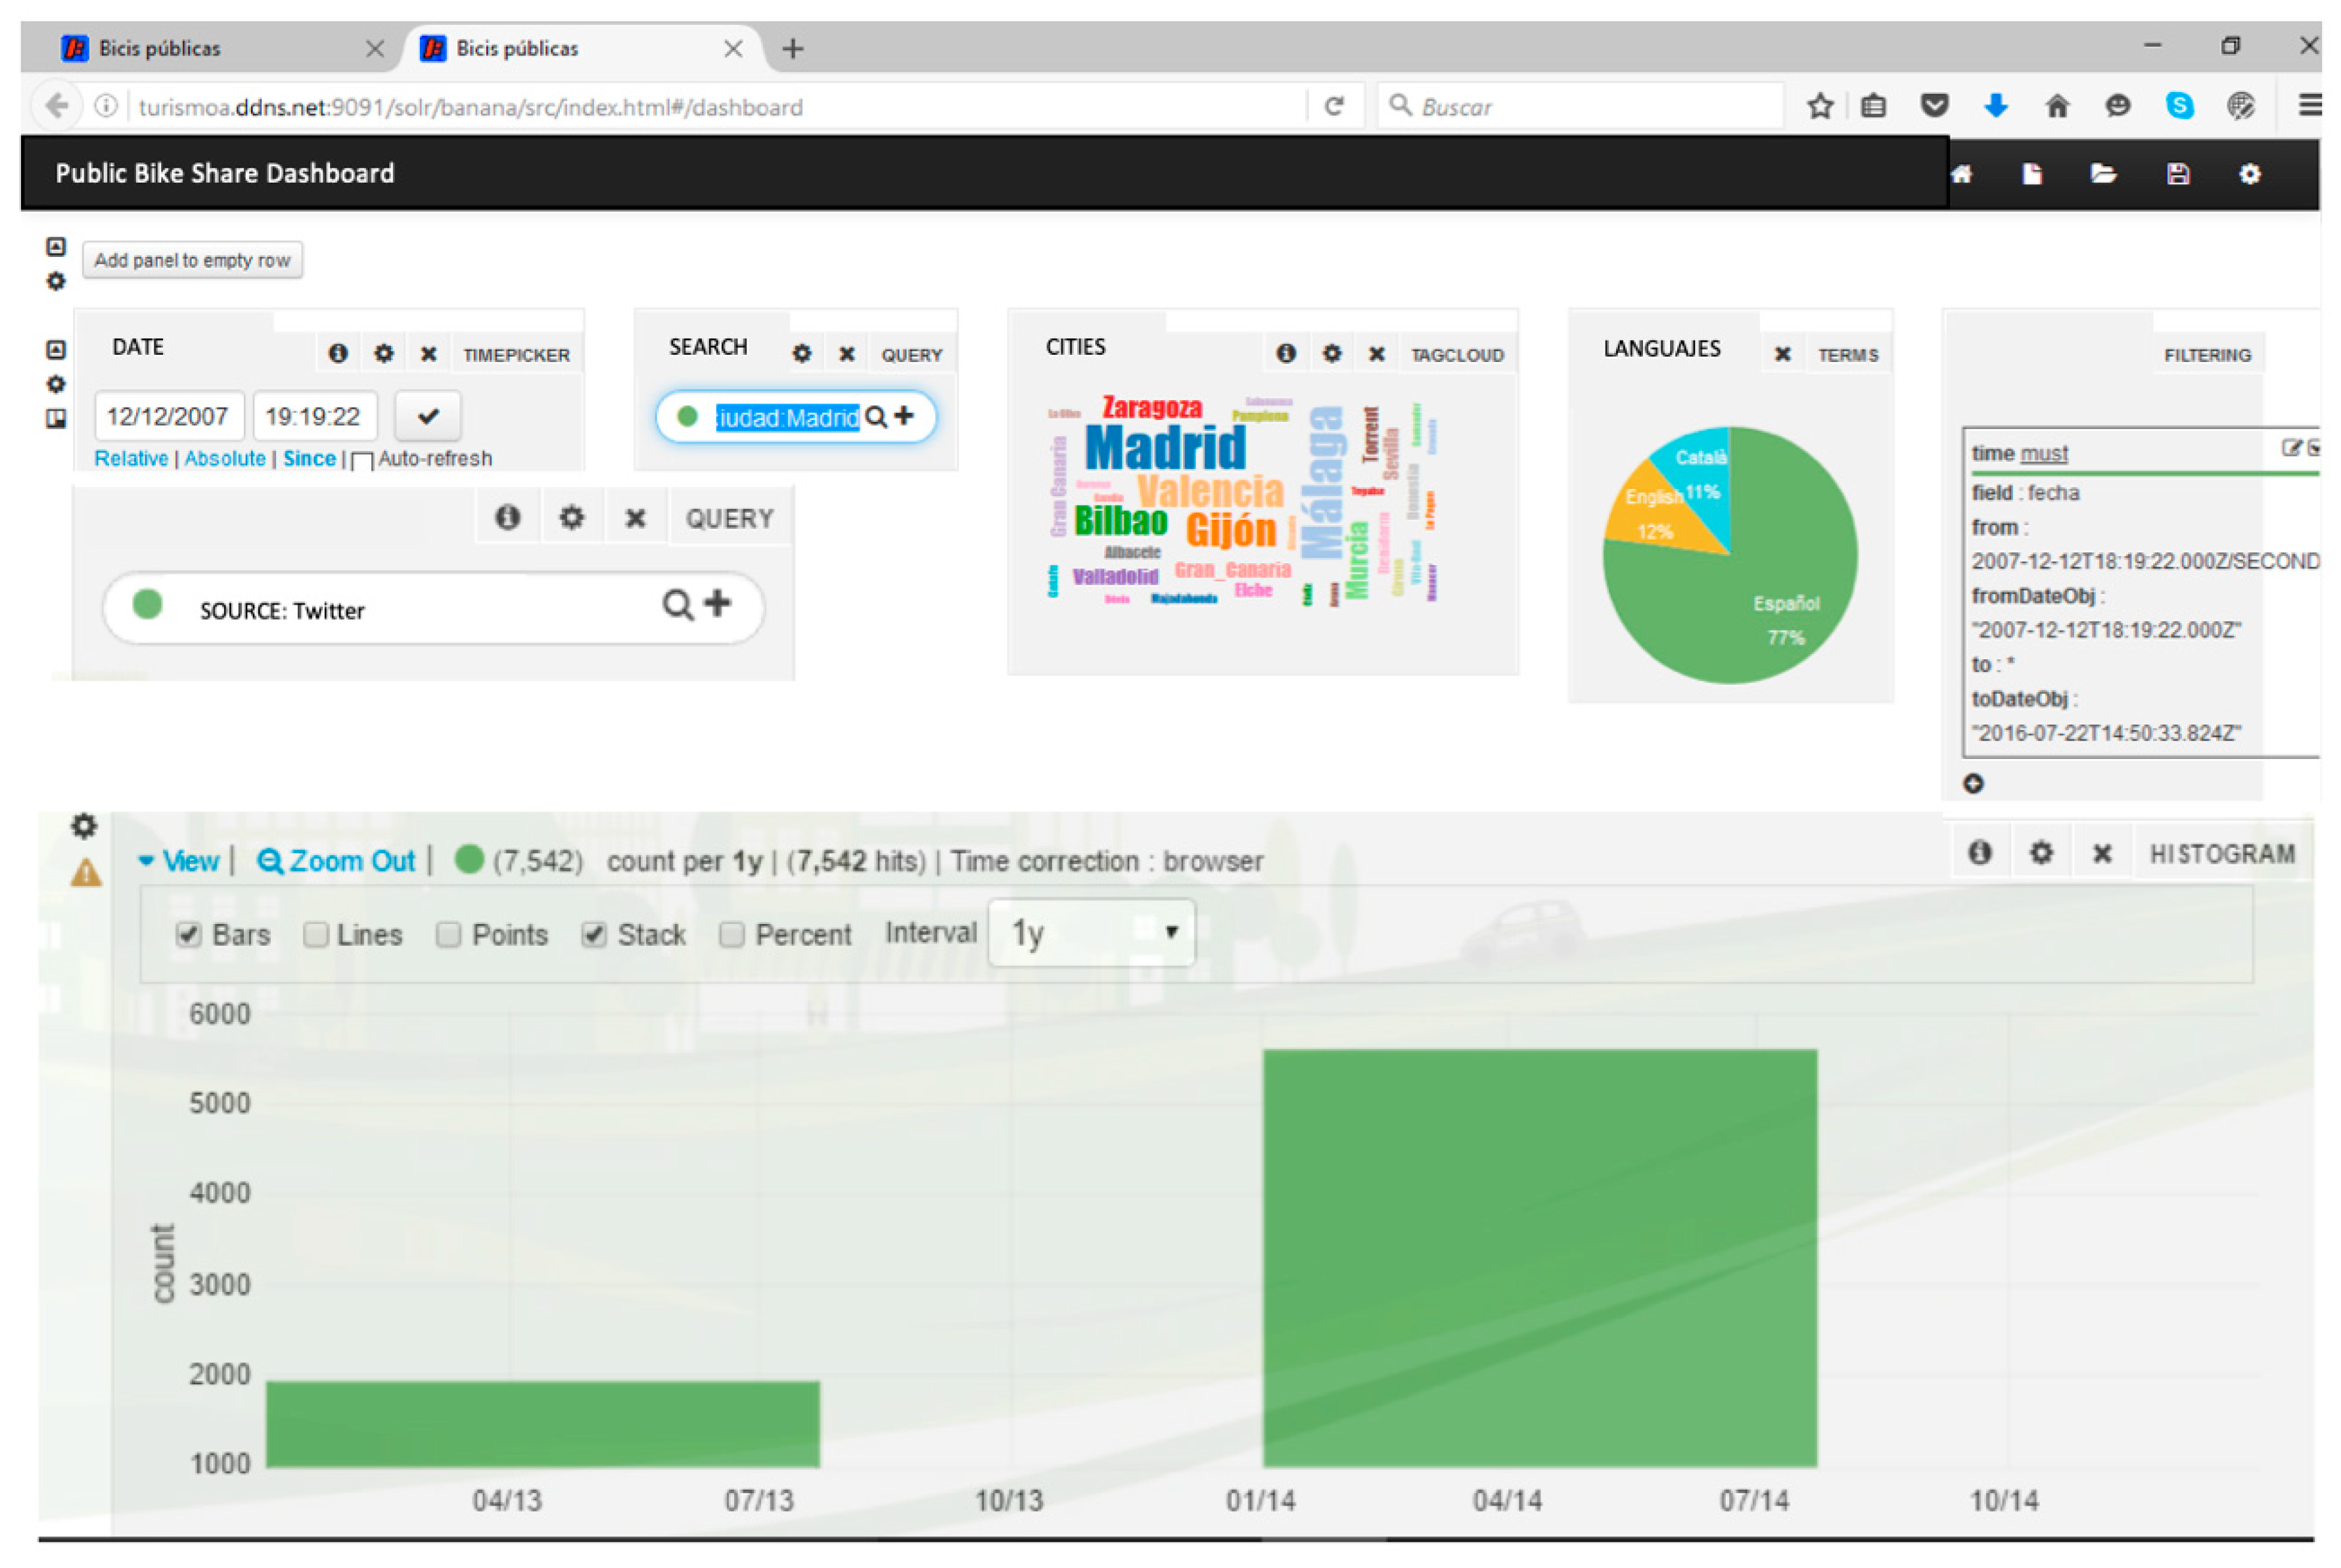Viewport: 2341px width, 1568px height.
Task: Open DATE panel info icon
Action: [x=338, y=353]
